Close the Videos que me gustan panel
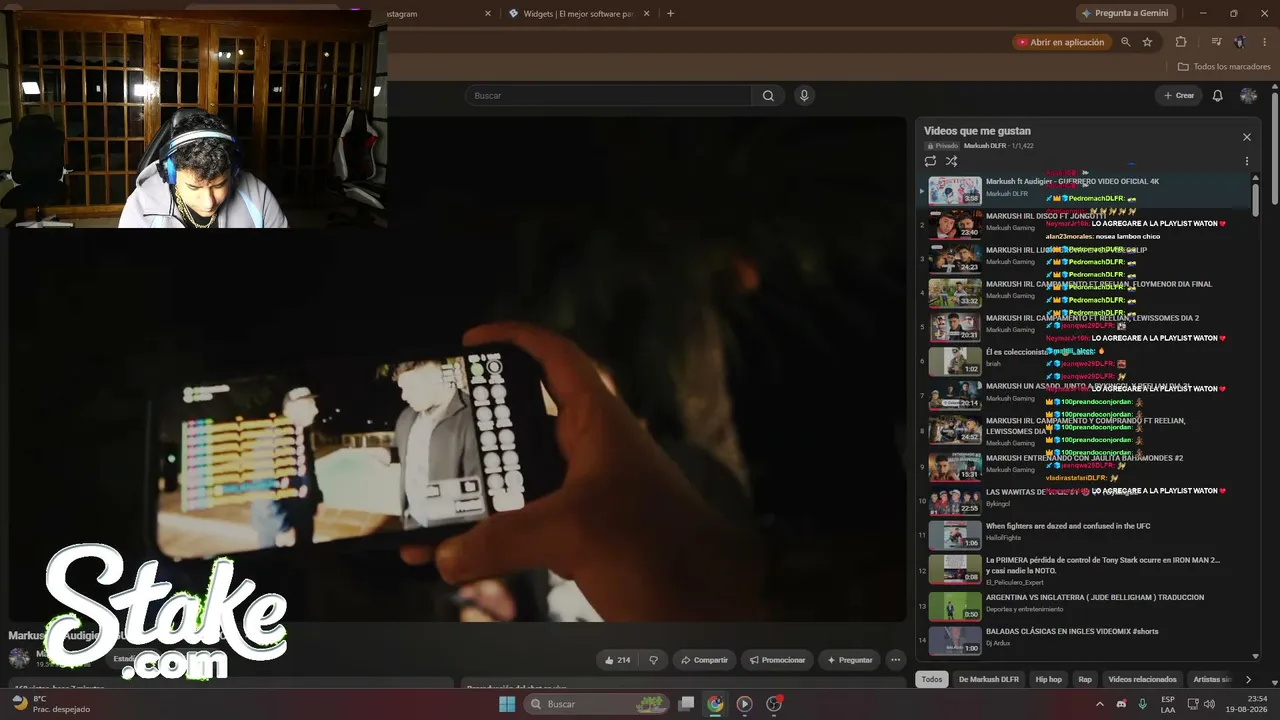 point(1246,137)
